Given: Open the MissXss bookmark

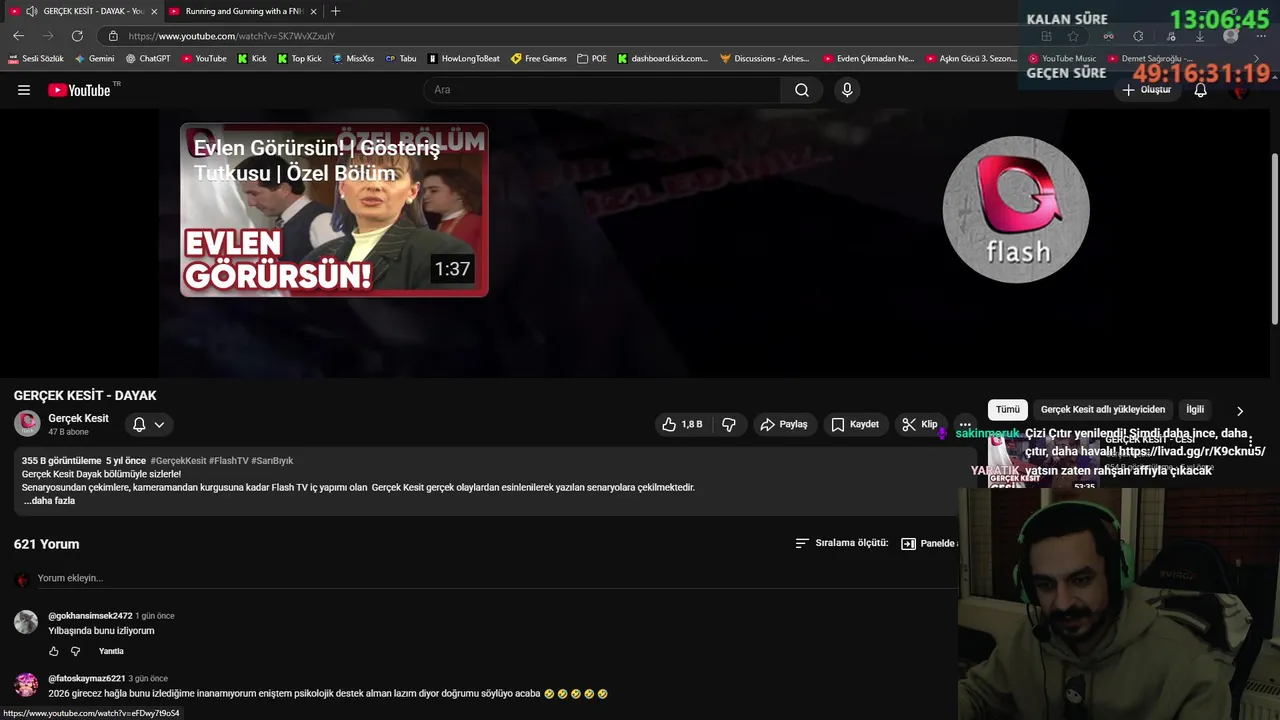Looking at the screenshot, I should coord(353,59).
